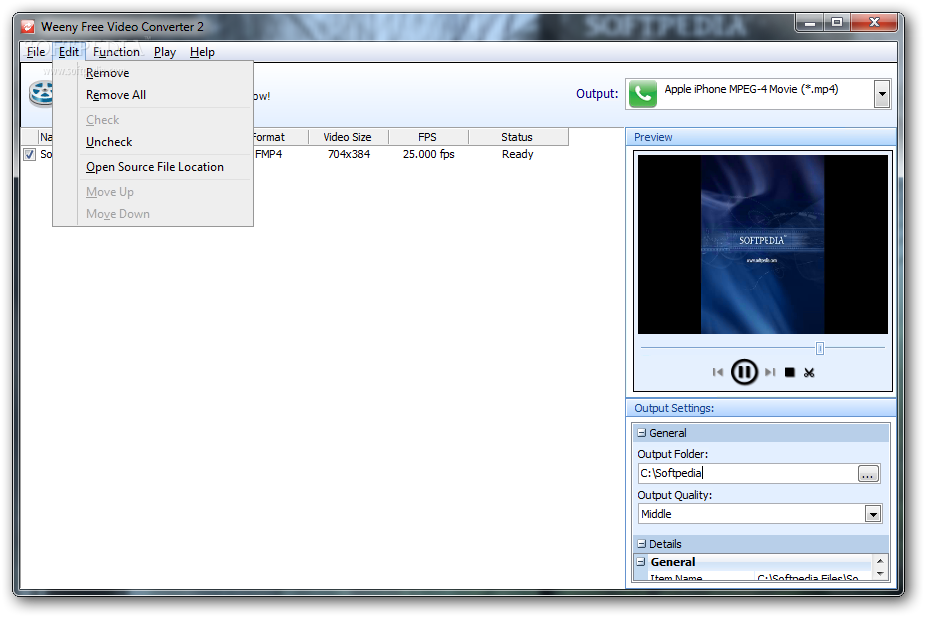Screen dimensions: 925x617
Task: Open the Help menu
Action: (202, 52)
